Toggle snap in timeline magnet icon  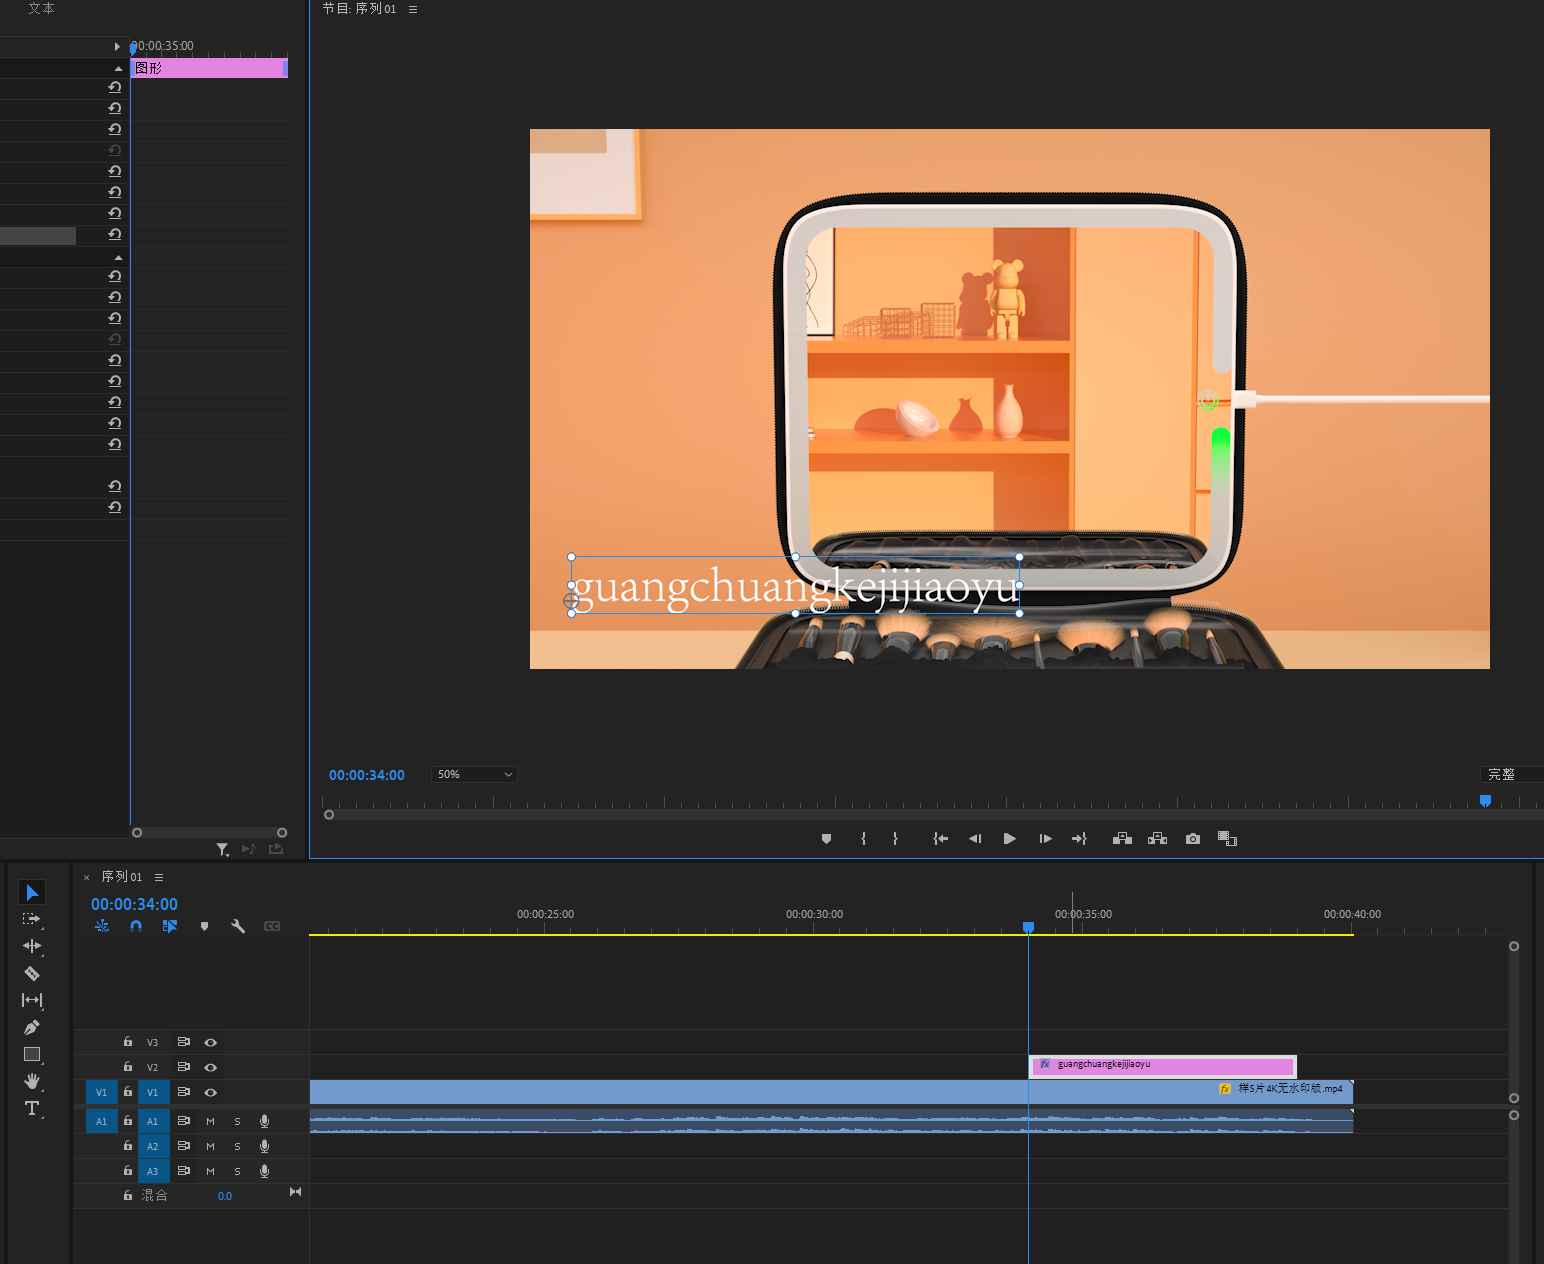click(136, 926)
